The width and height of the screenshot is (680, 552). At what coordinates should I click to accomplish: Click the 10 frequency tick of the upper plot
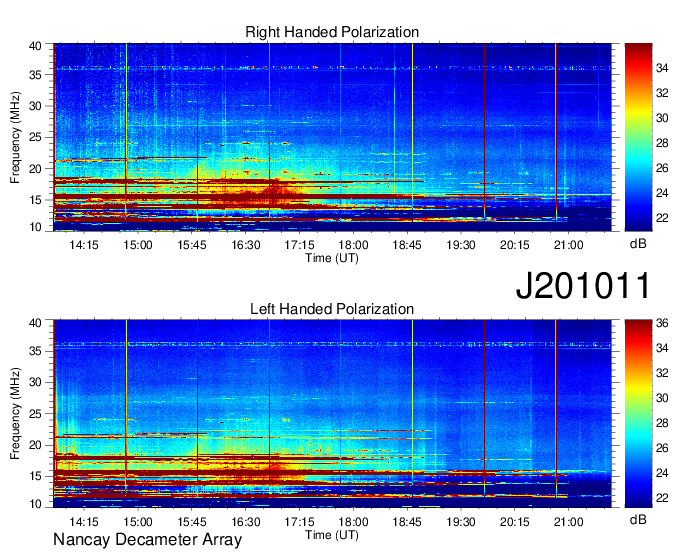(x=35, y=227)
